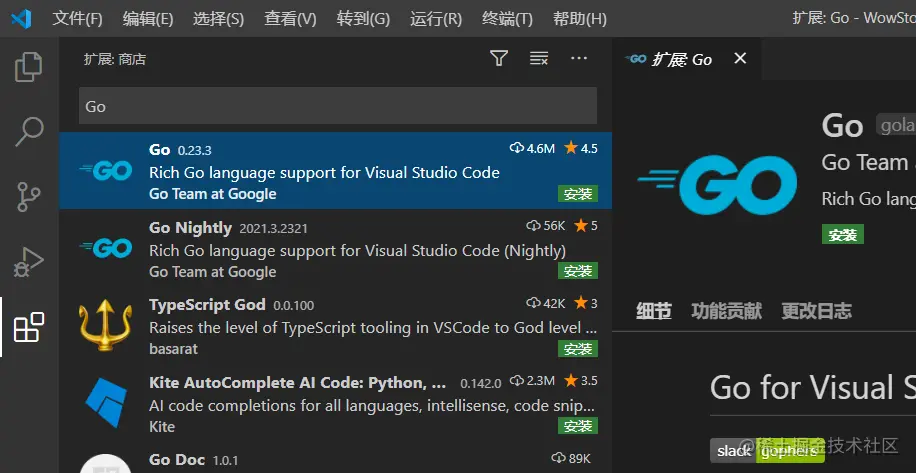Install the Go Nightly extension
Image resolution: width=916 pixels, height=473 pixels.
coord(578,271)
